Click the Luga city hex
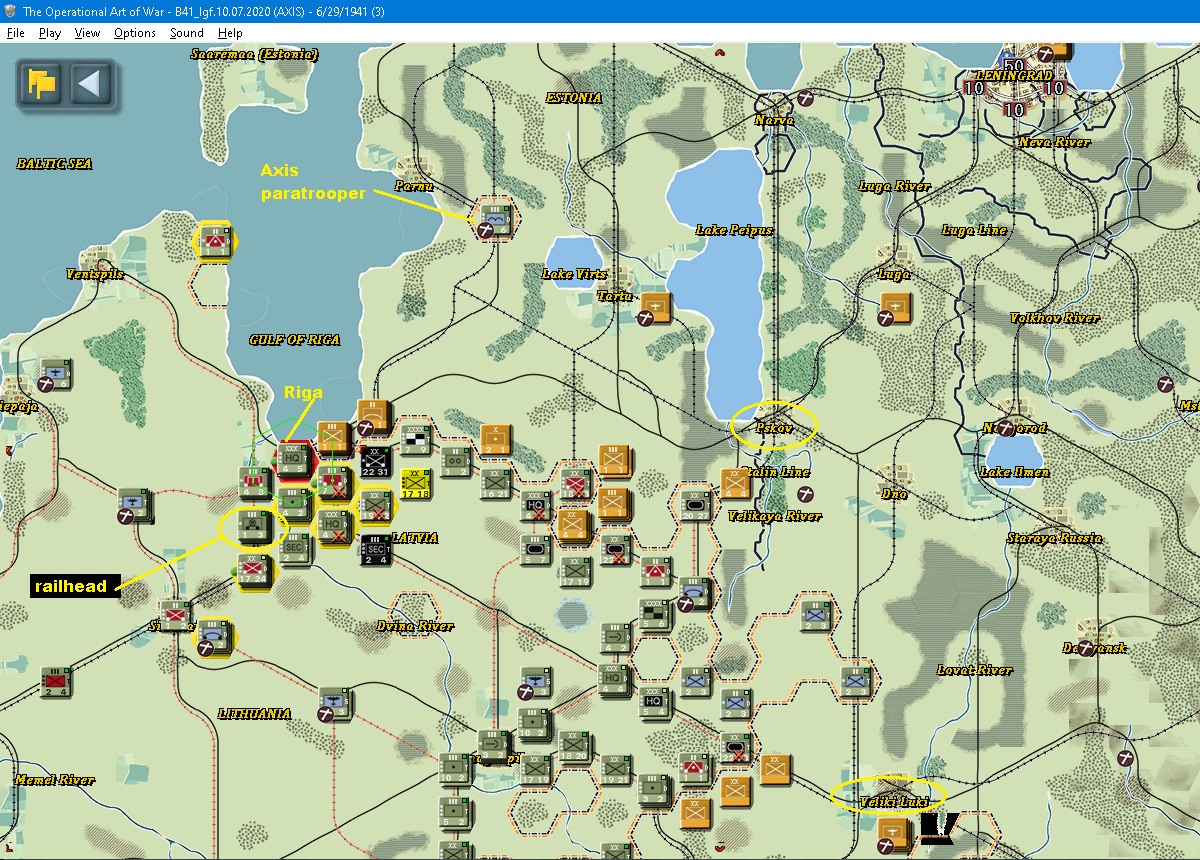The width and height of the screenshot is (1200, 860). (x=894, y=257)
